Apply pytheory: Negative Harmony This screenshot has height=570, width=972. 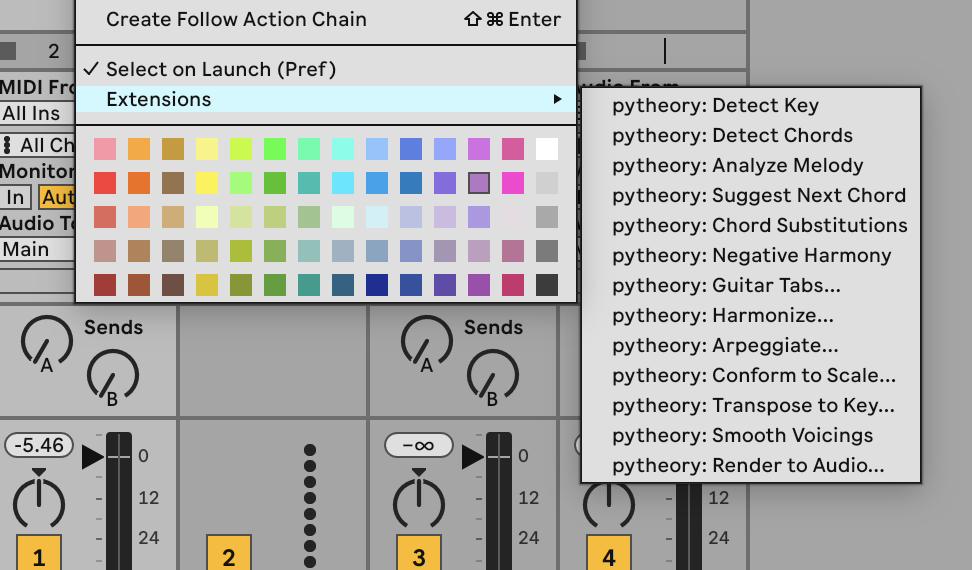[x=751, y=255]
